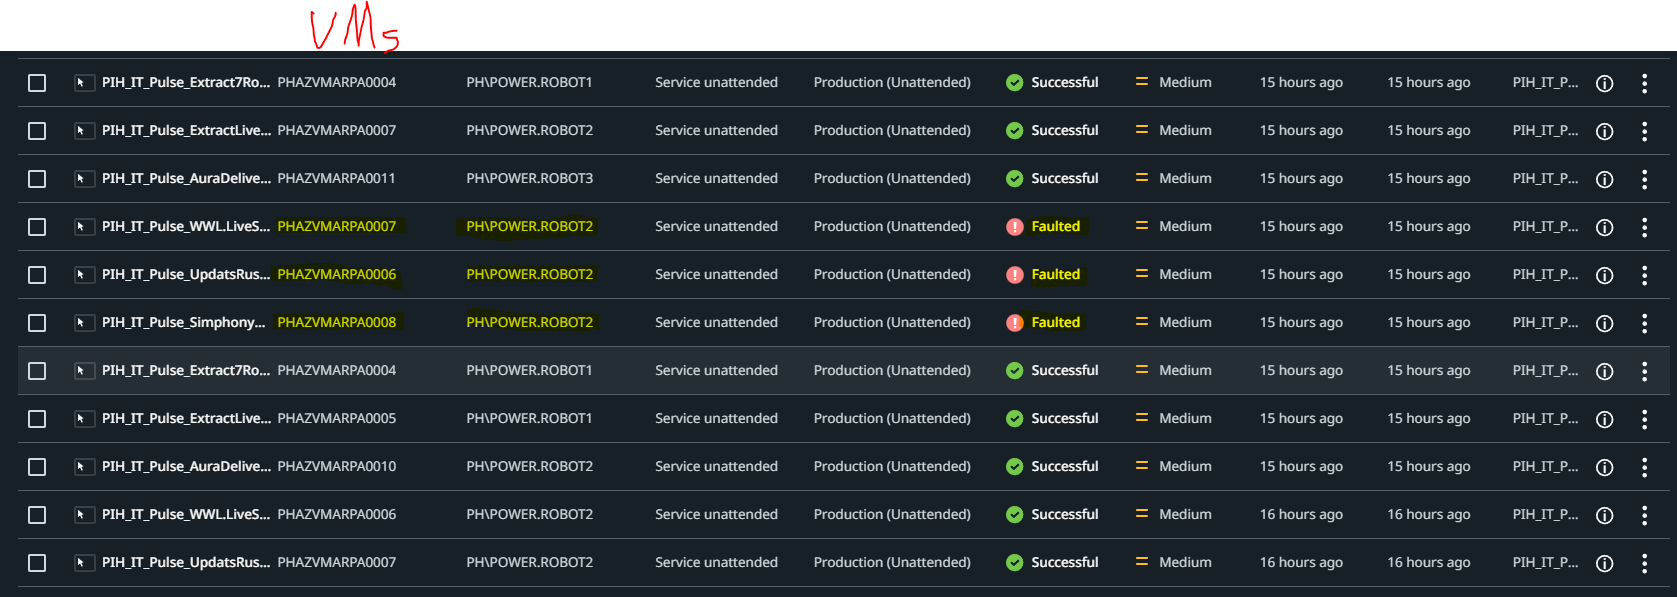1677x597 pixels.
Task: Open the info details for the PHAZVMARPA0010 job
Action: coord(1604,467)
